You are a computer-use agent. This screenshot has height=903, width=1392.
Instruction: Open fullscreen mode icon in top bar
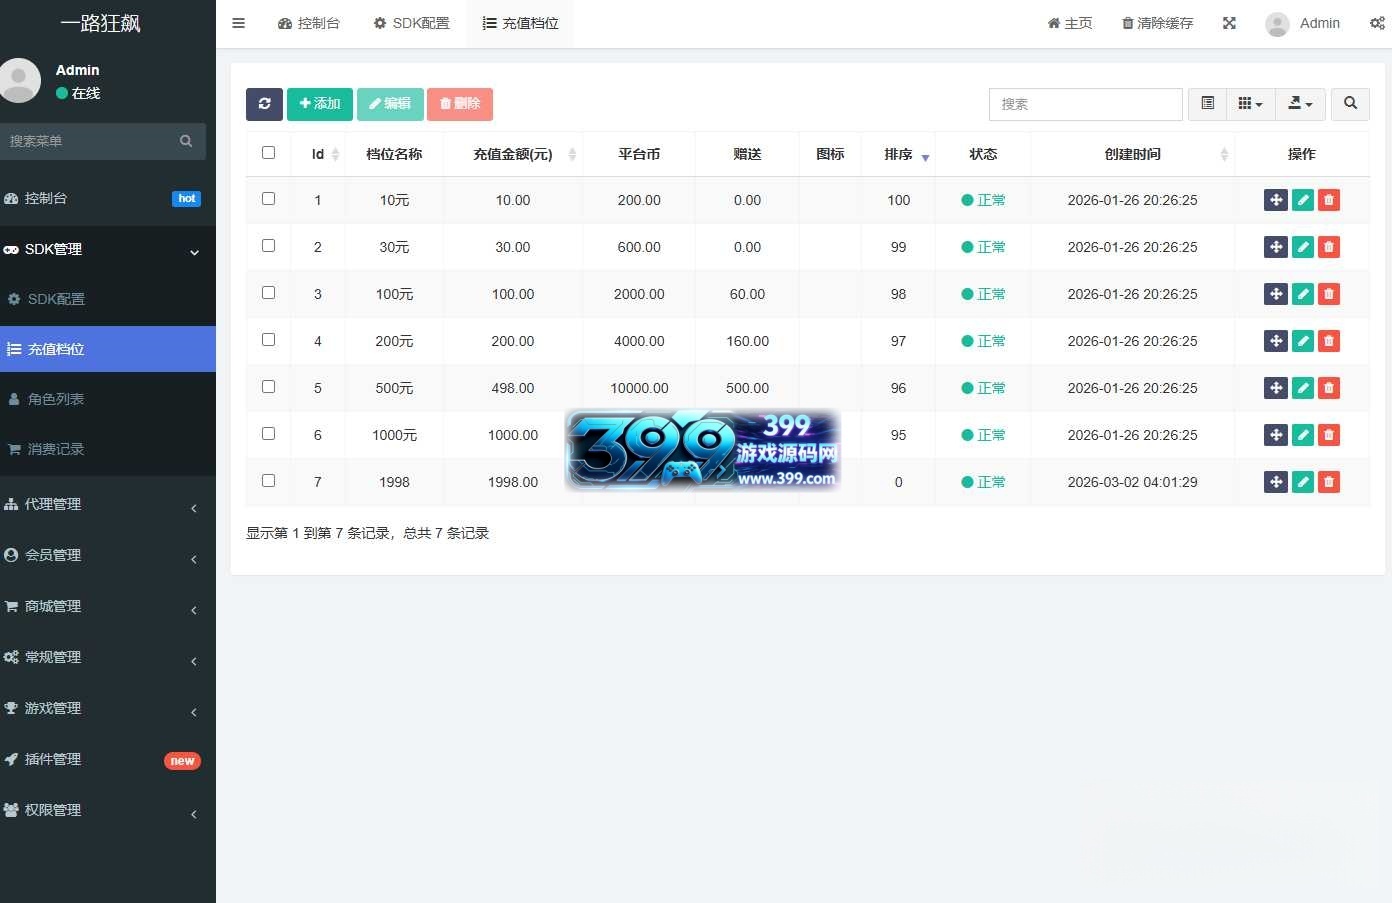tap(1229, 23)
